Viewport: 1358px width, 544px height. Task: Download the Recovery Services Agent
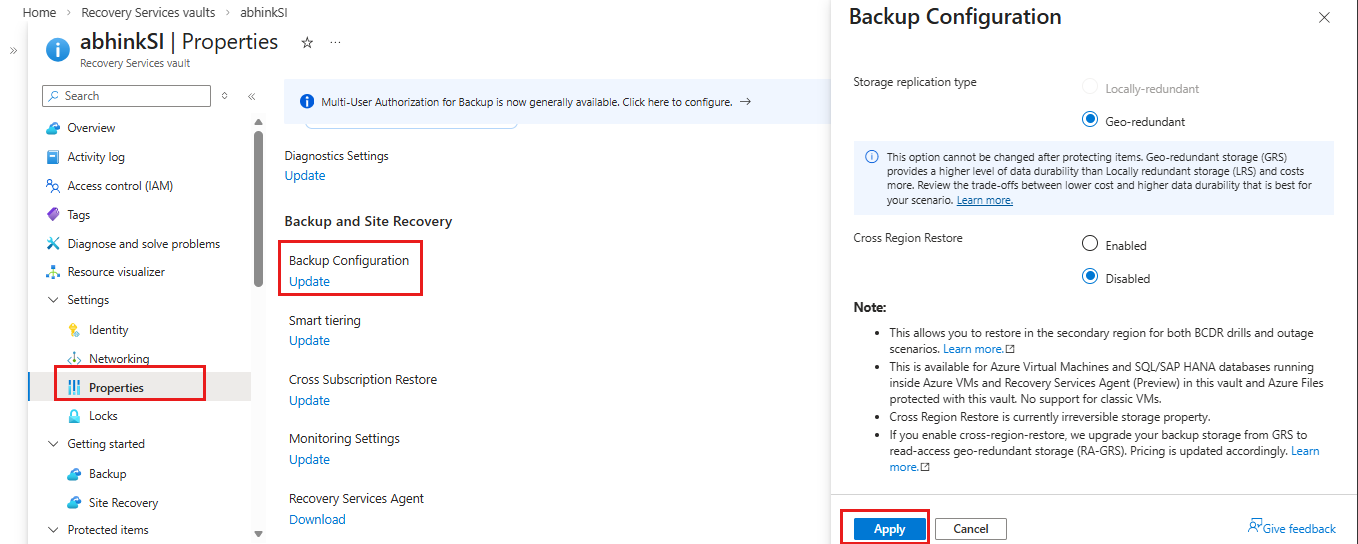point(317,519)
